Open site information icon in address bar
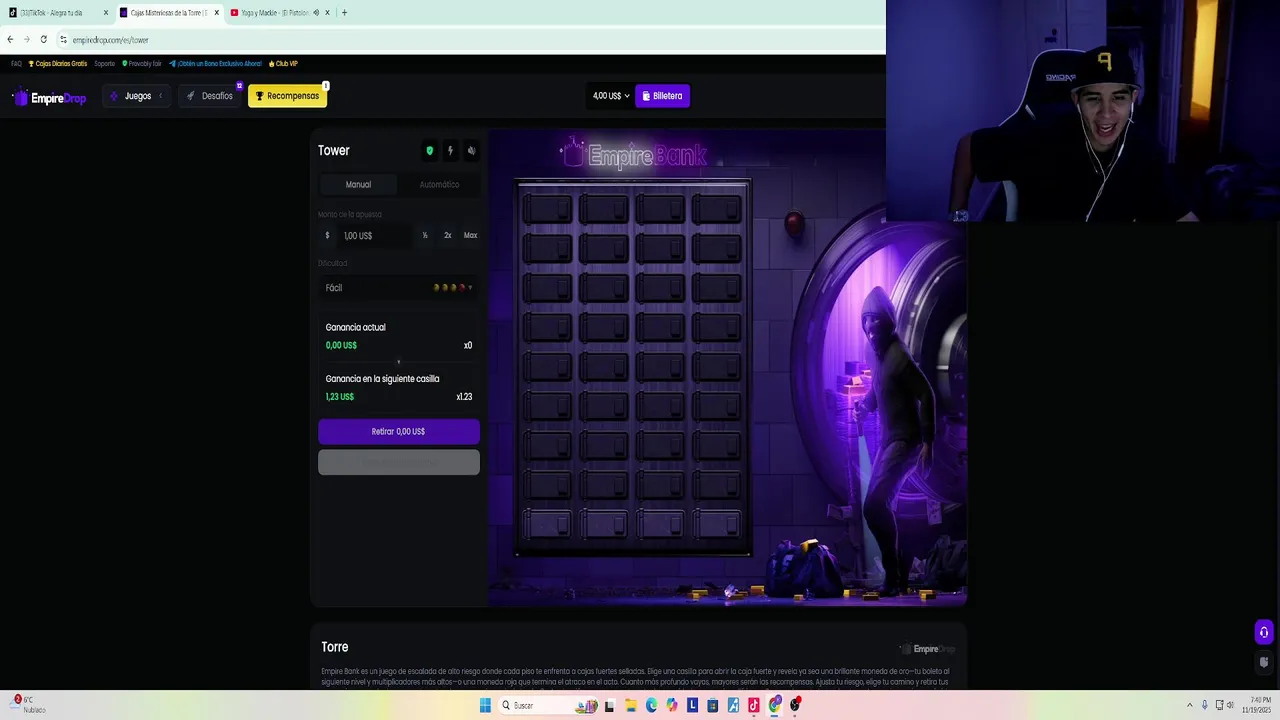The width and height of the screenshot is (1280, 720). point(63,40)
